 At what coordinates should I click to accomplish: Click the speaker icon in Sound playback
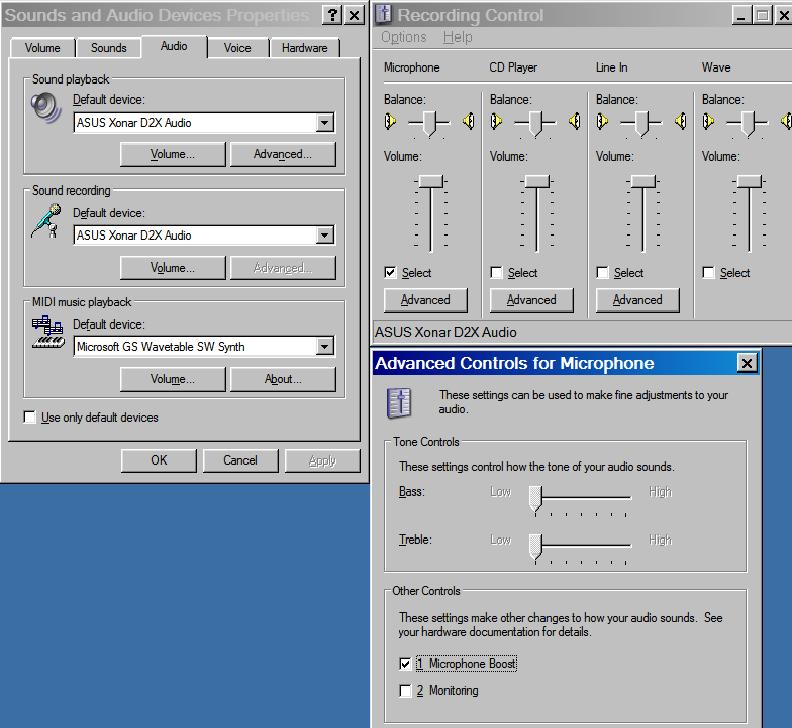46,108
